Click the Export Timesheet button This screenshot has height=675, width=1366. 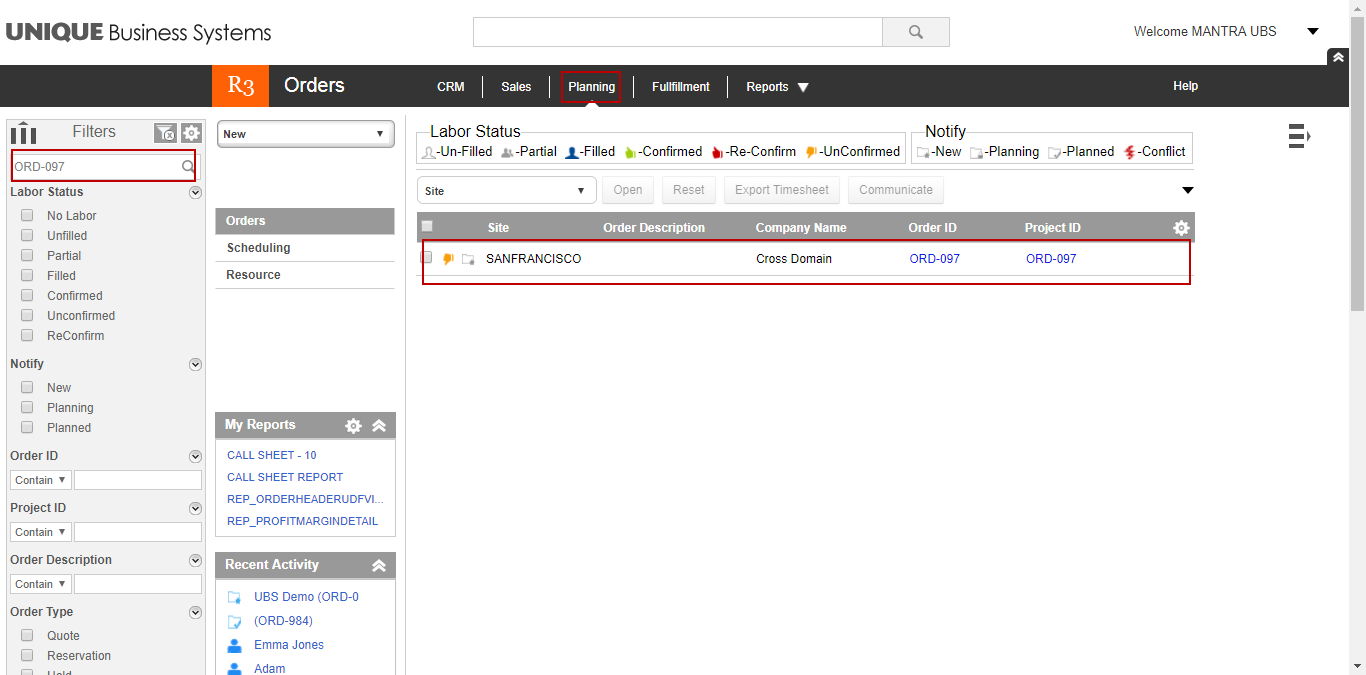click(781, 190)
